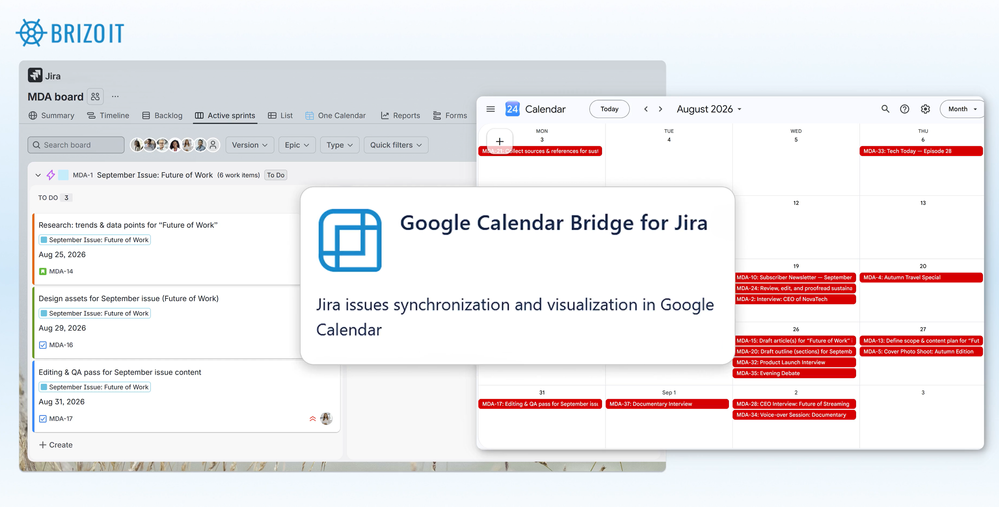Viewport: 999px width, 507px height.
Task: Go to next month in Calendar
Action: (660, 109)
